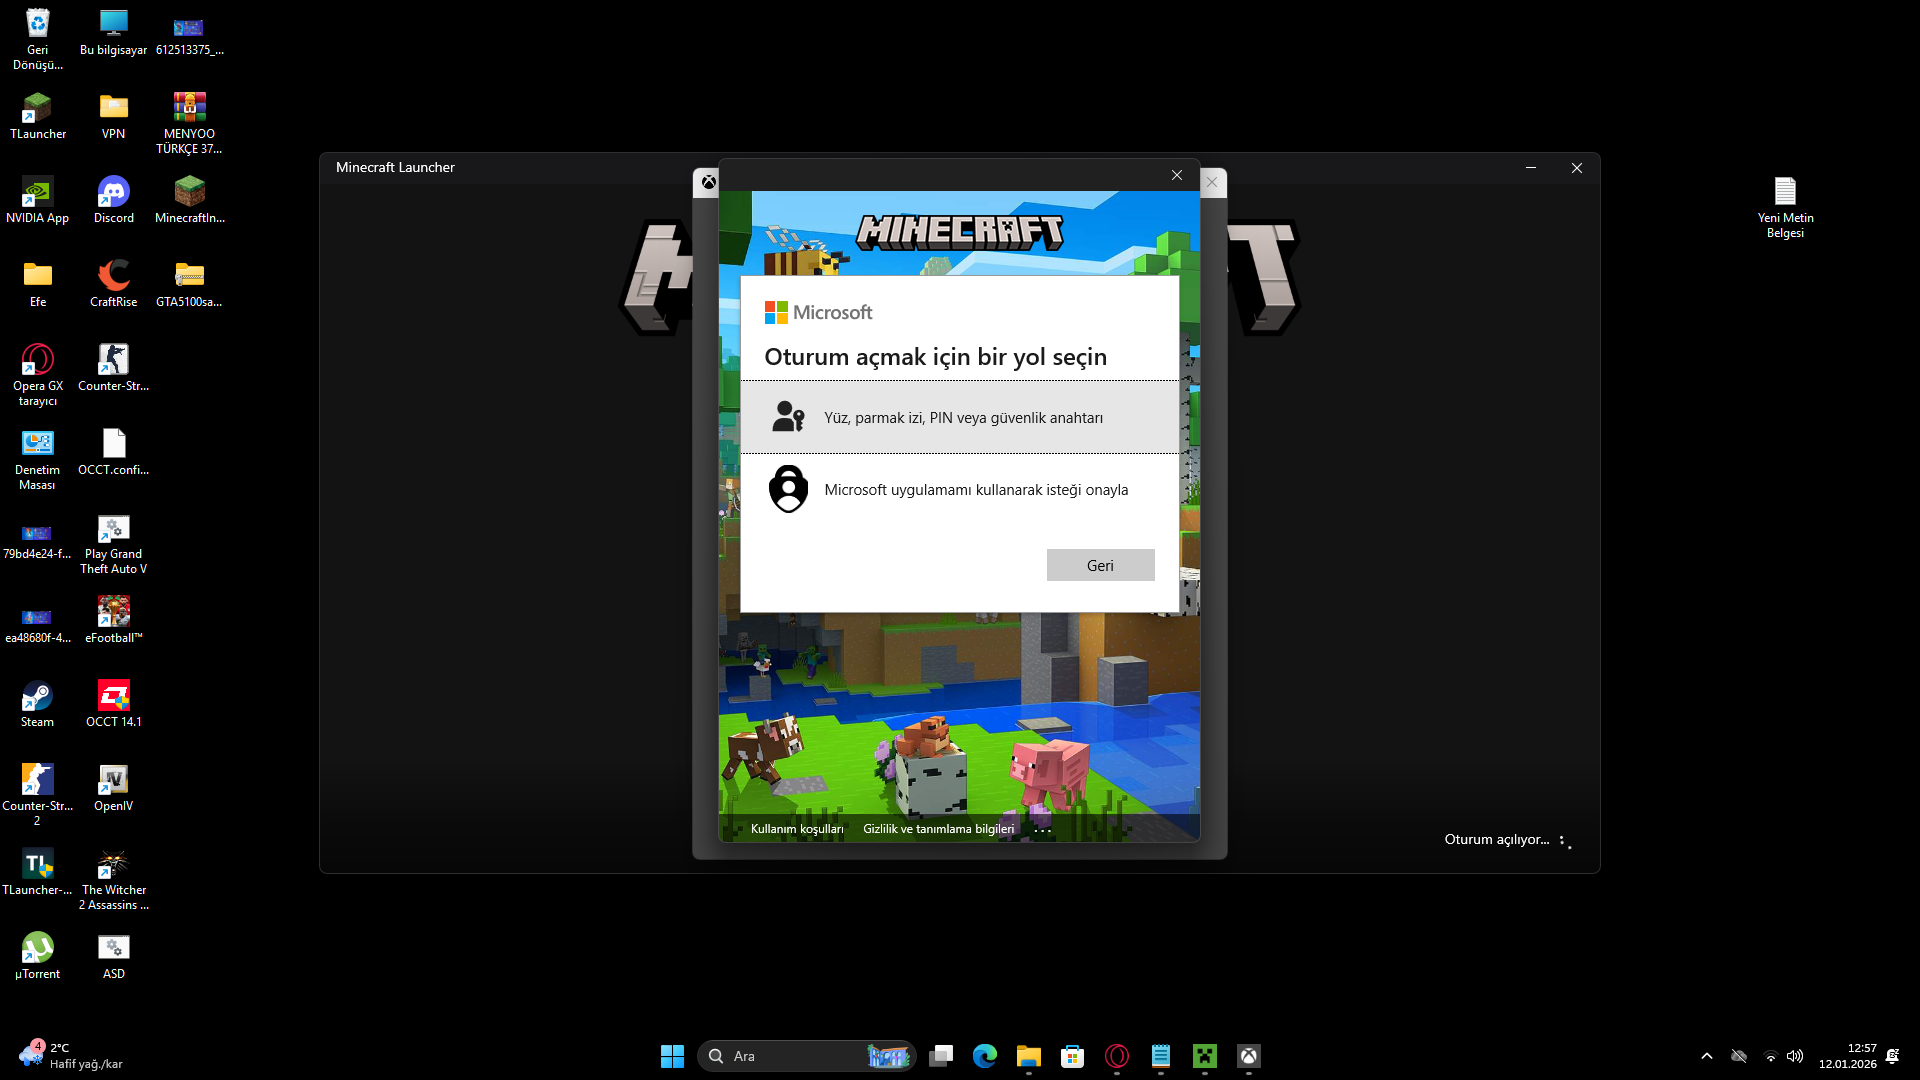Select 612513375_ image file icon

point(189,36)
